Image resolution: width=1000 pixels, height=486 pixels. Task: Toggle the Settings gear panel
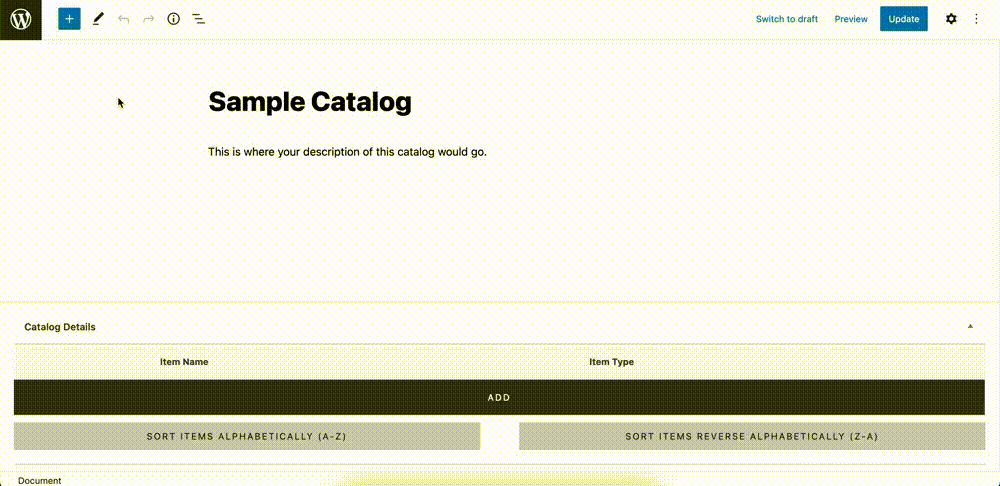(x=951, y=19)
